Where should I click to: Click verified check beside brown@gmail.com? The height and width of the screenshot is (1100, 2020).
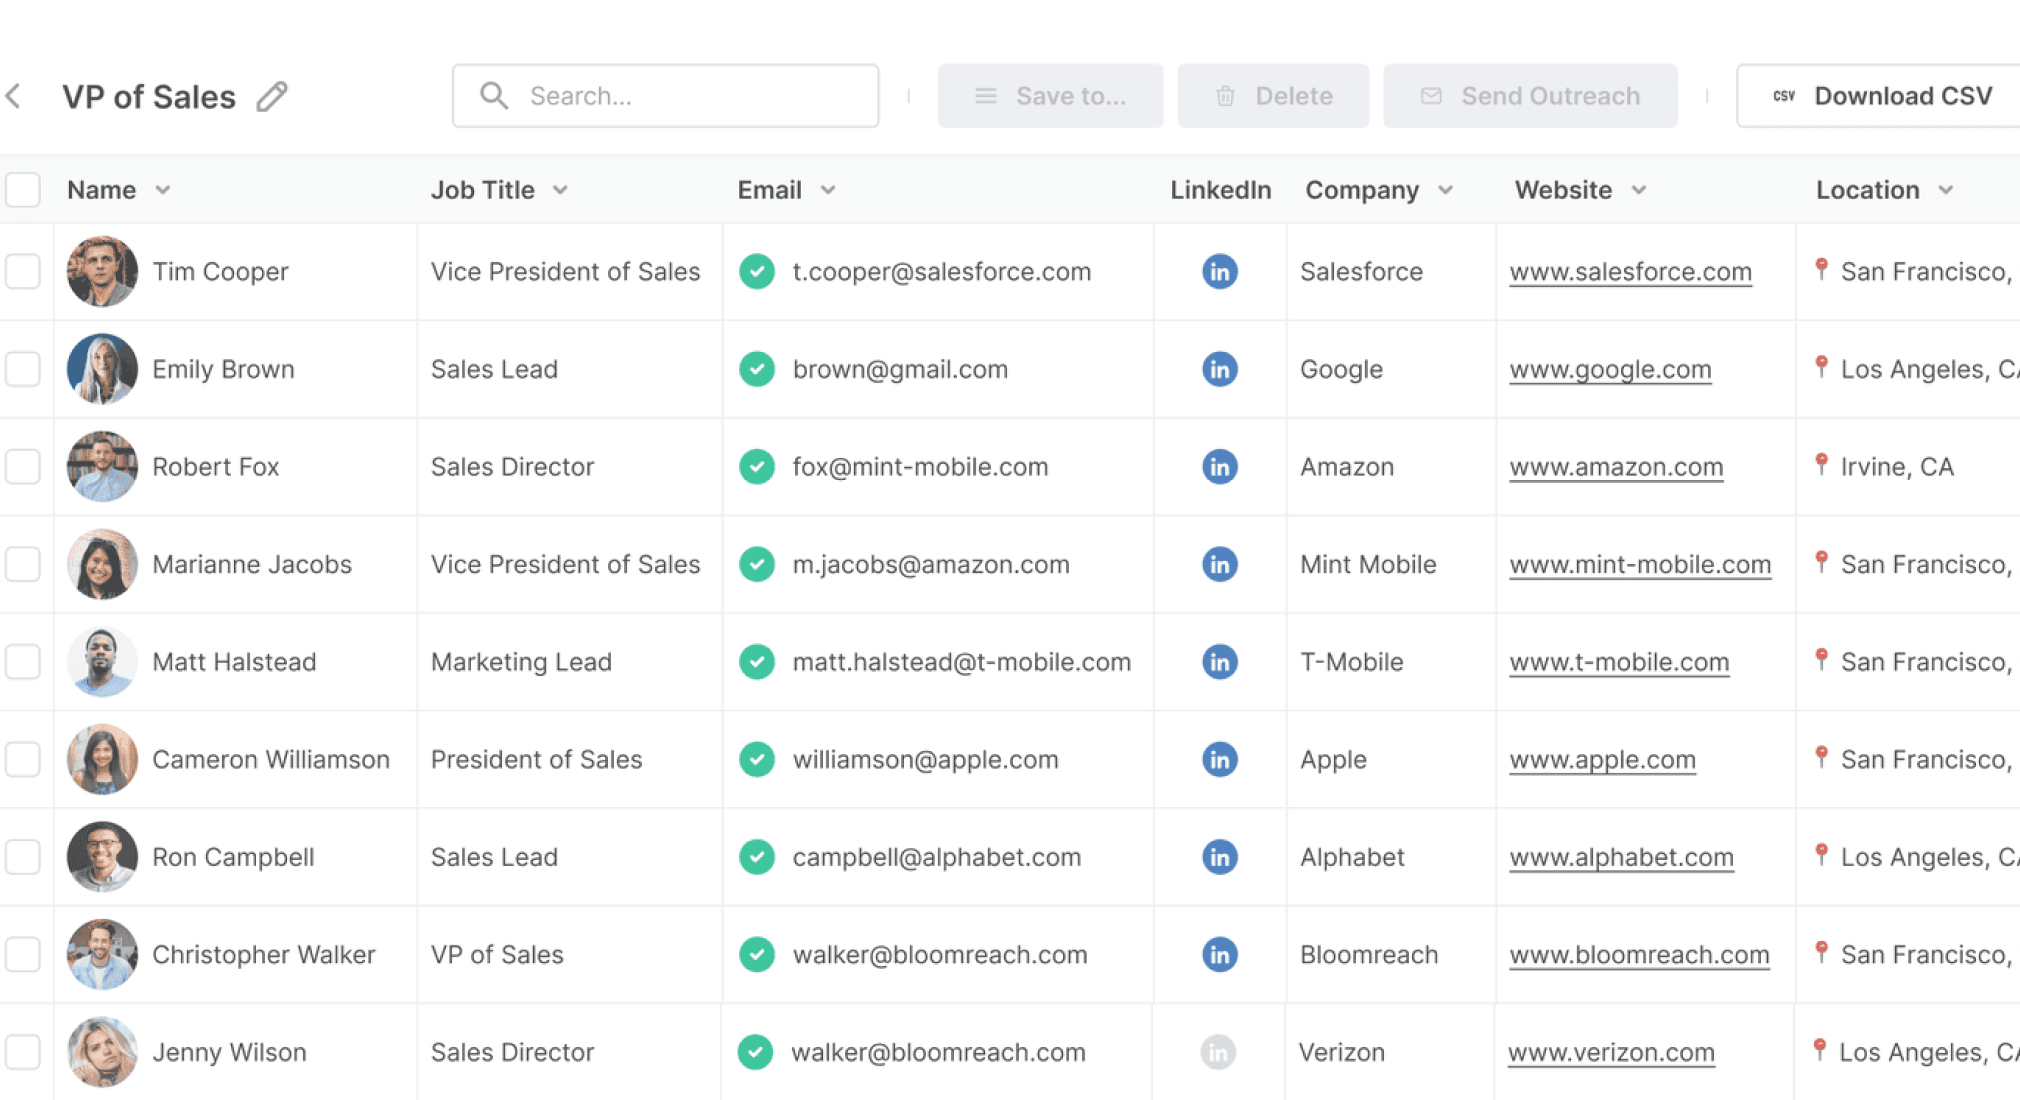(x=757, y=369)
